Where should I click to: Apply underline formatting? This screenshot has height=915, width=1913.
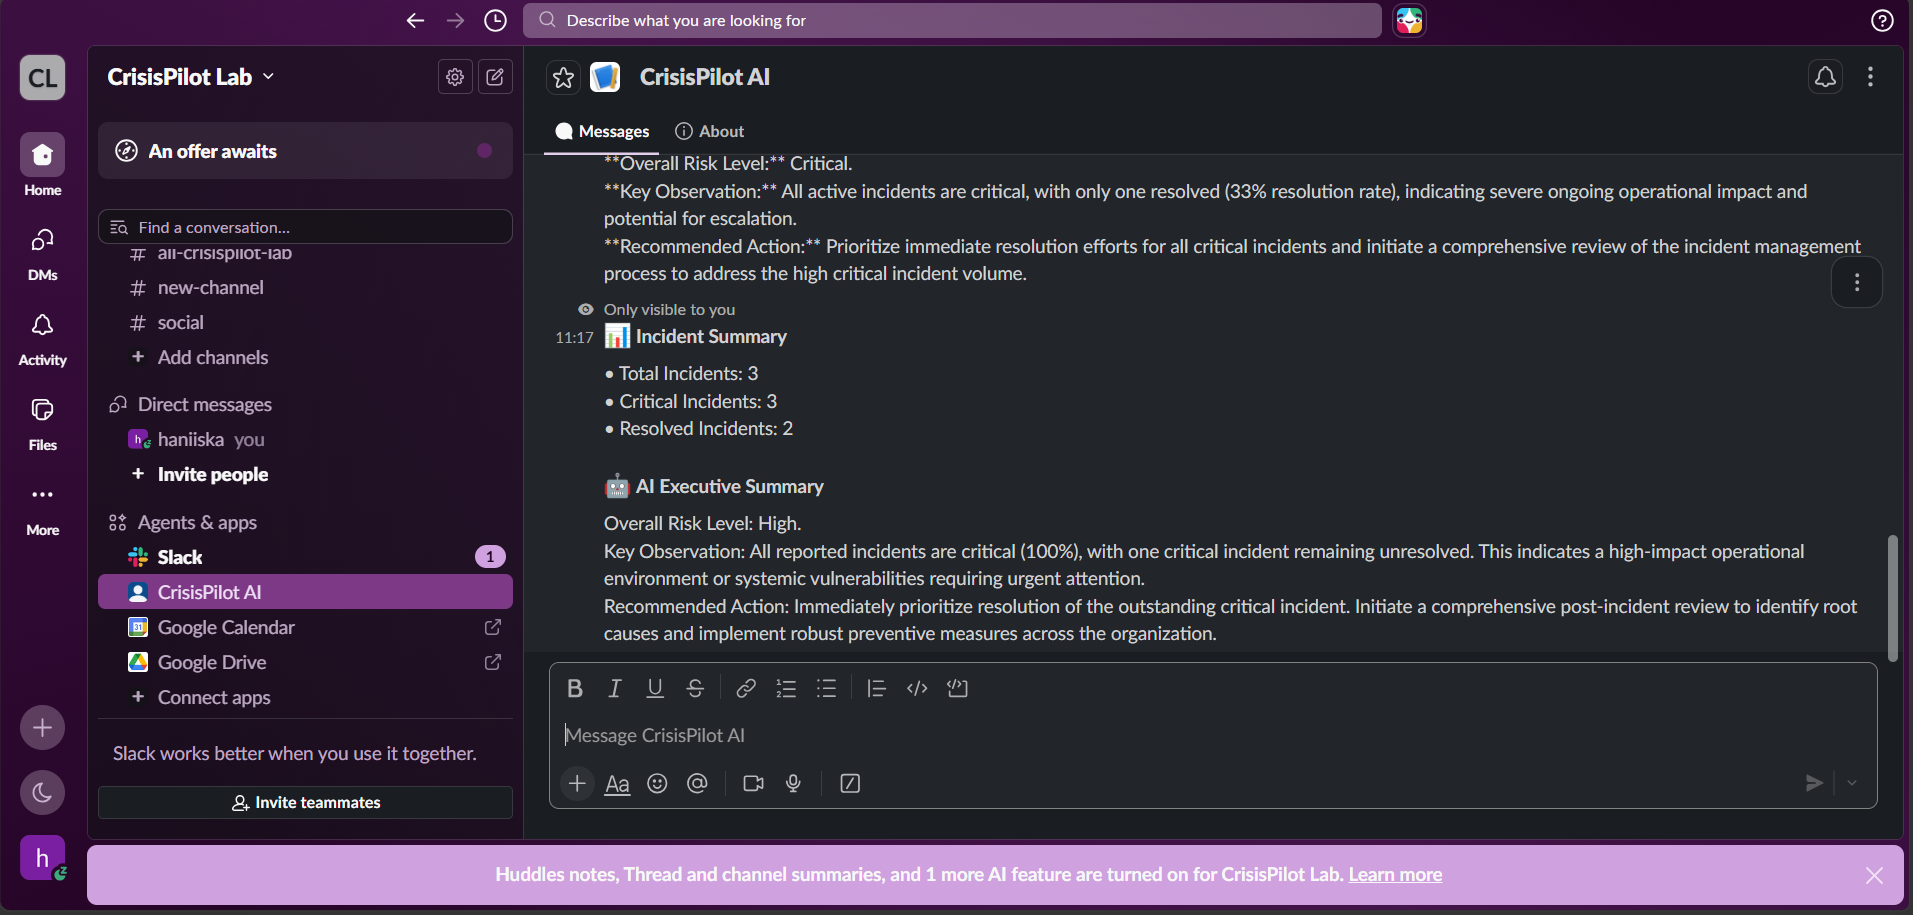coord(655,688)
